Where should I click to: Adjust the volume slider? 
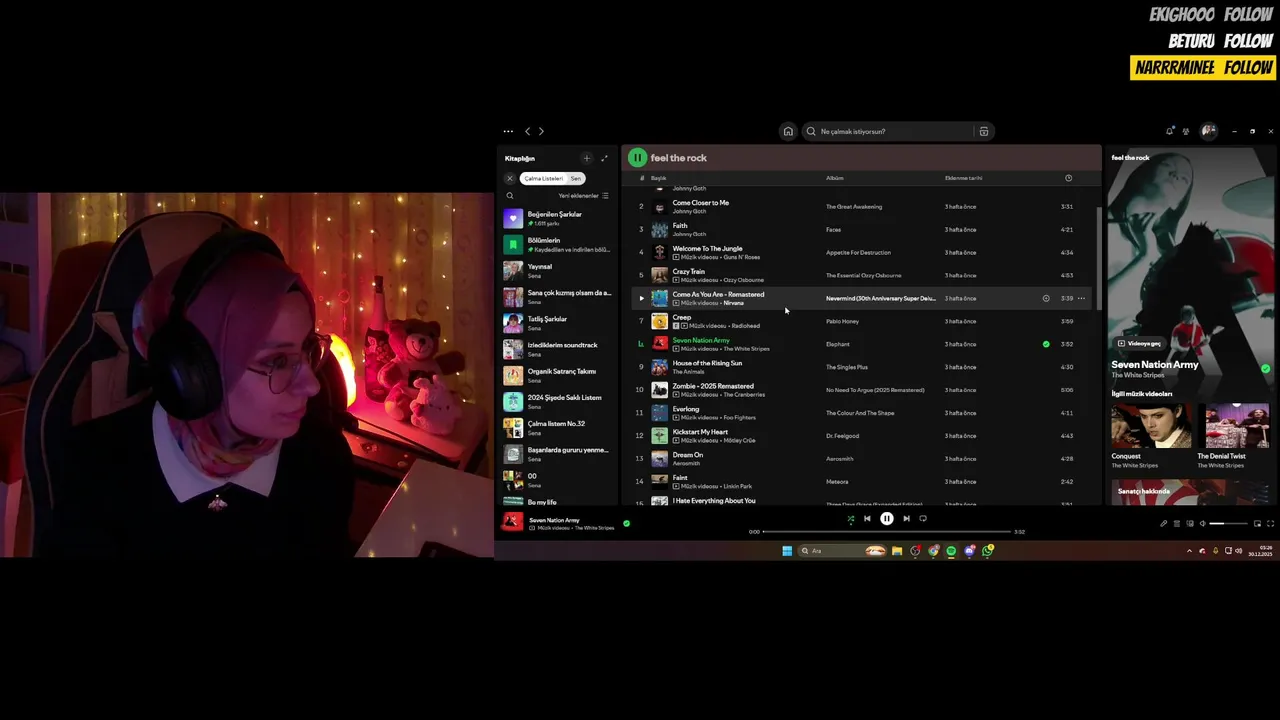point(1229,523)
